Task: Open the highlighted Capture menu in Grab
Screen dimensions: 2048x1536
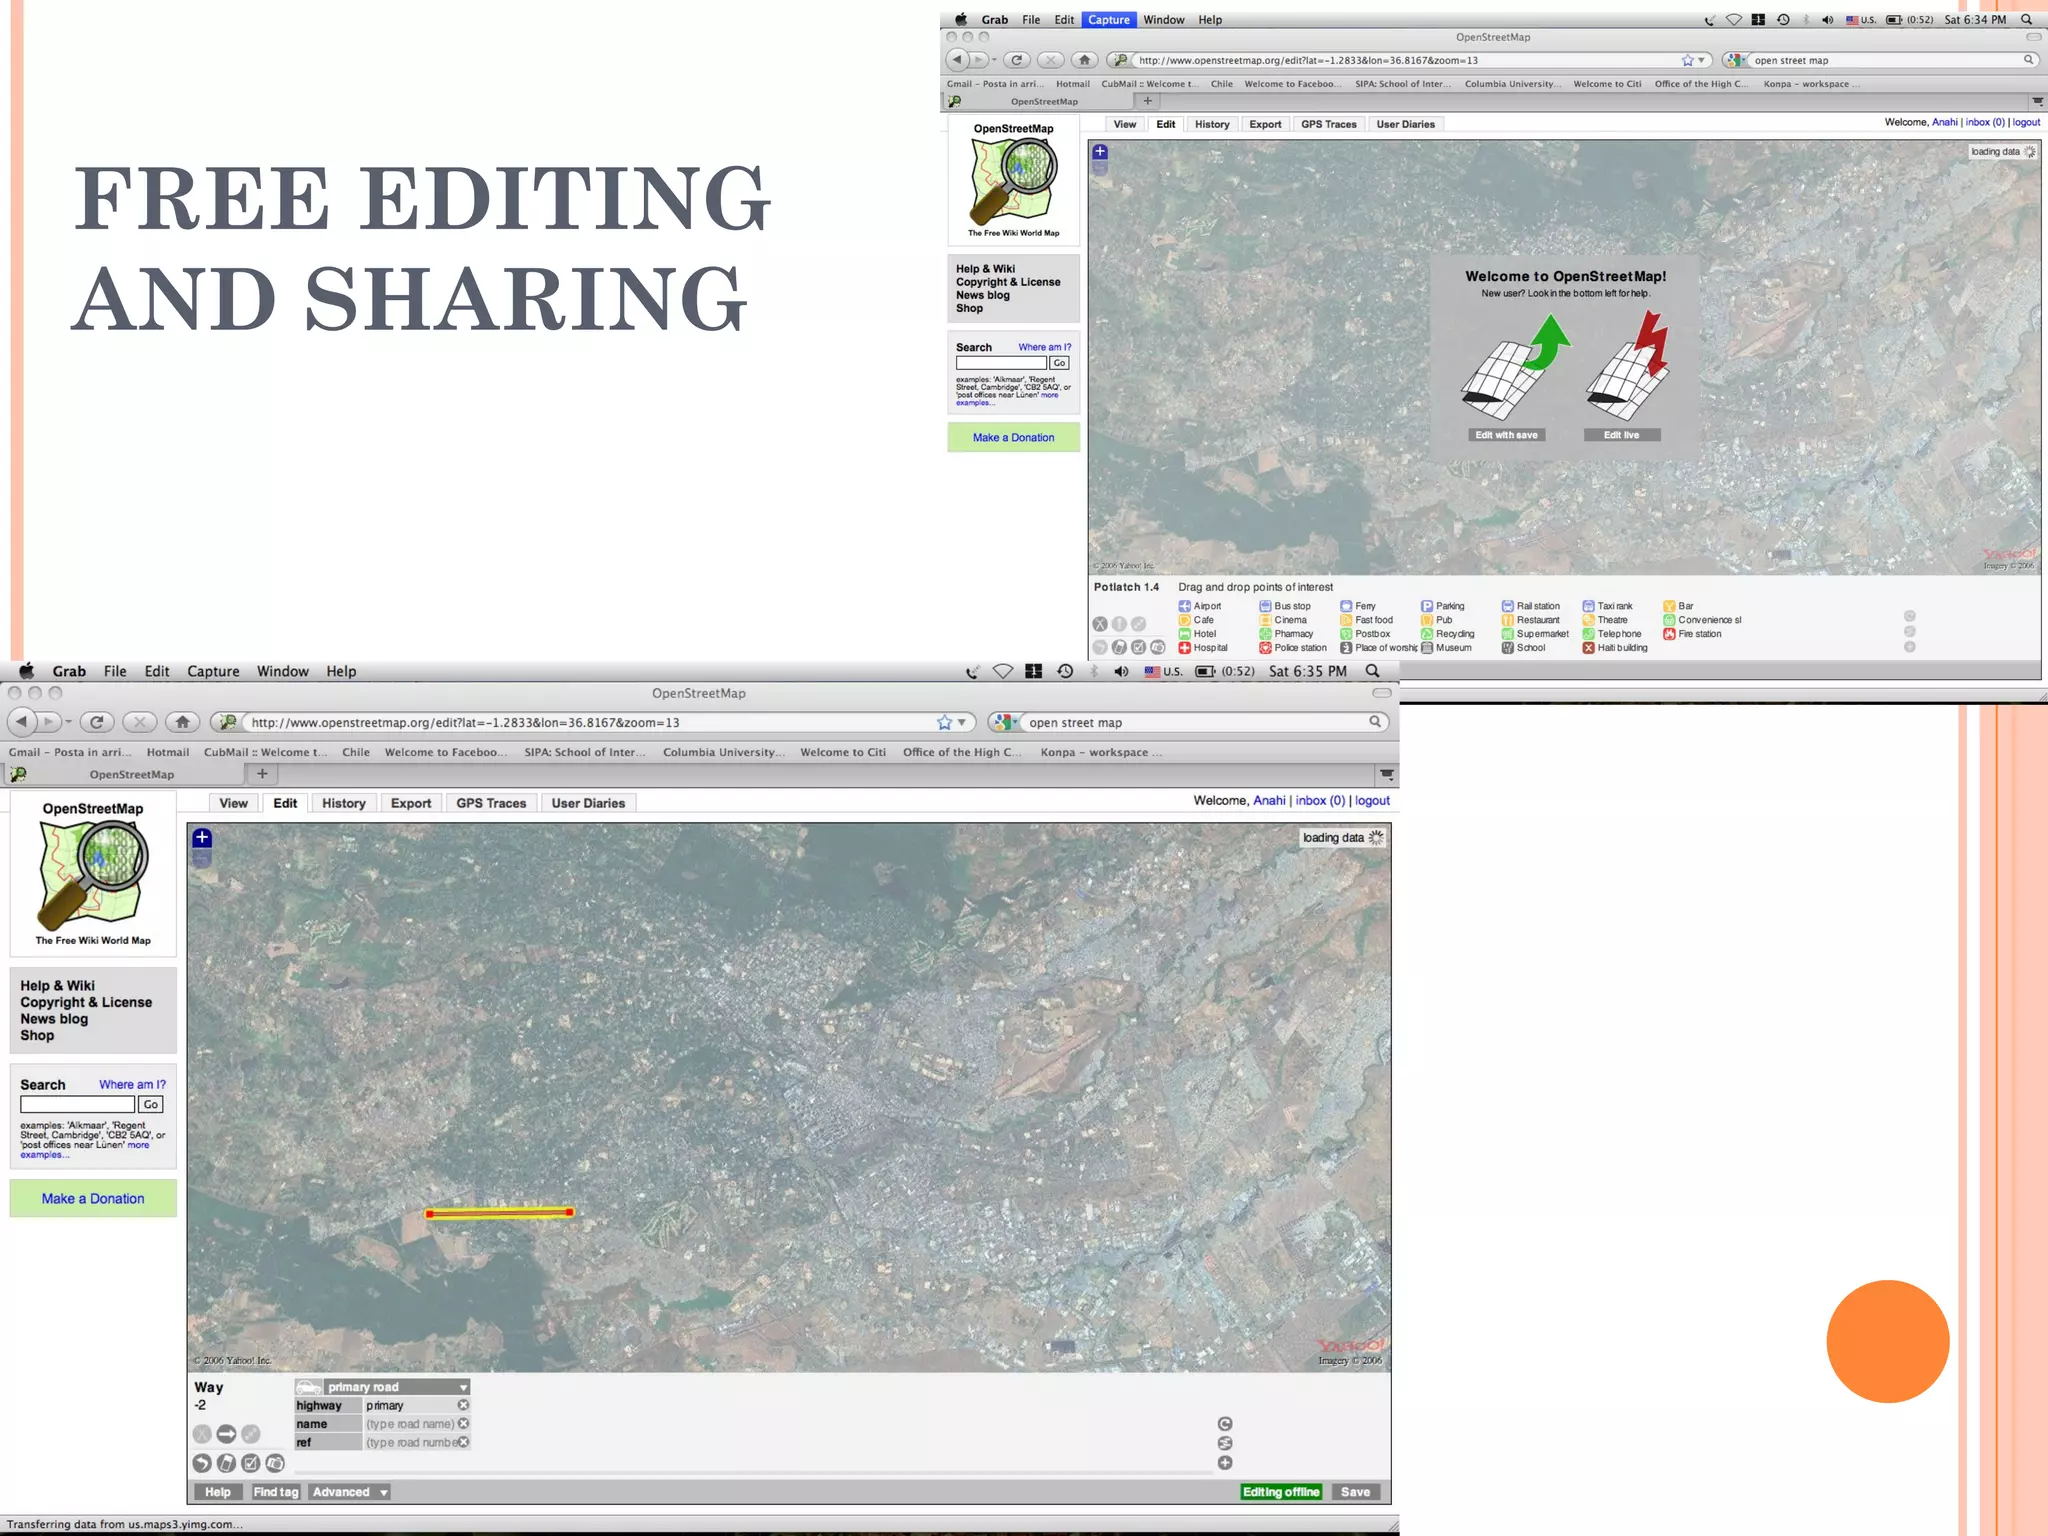Action: click(x=1108, y=20)
